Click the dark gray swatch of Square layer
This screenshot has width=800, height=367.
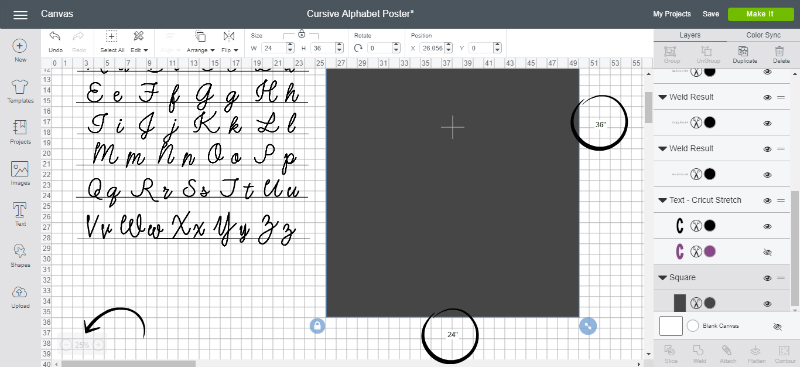710,303
